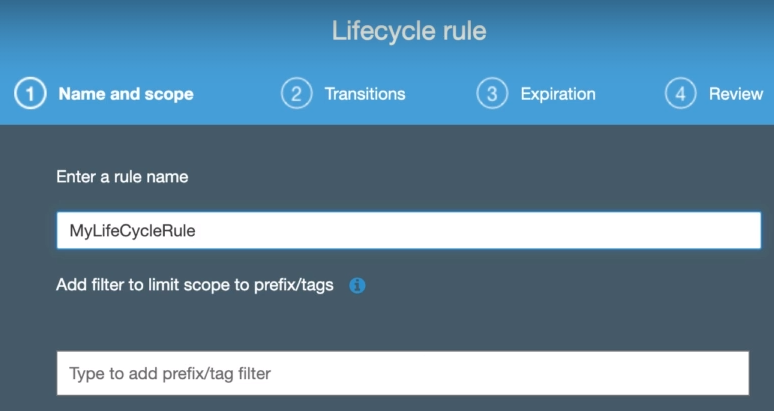Open the prefix/tags info icon
Image resolution: width=774 pixels, height=411 pixels.
pyautogui.click(x=357, y=285)
